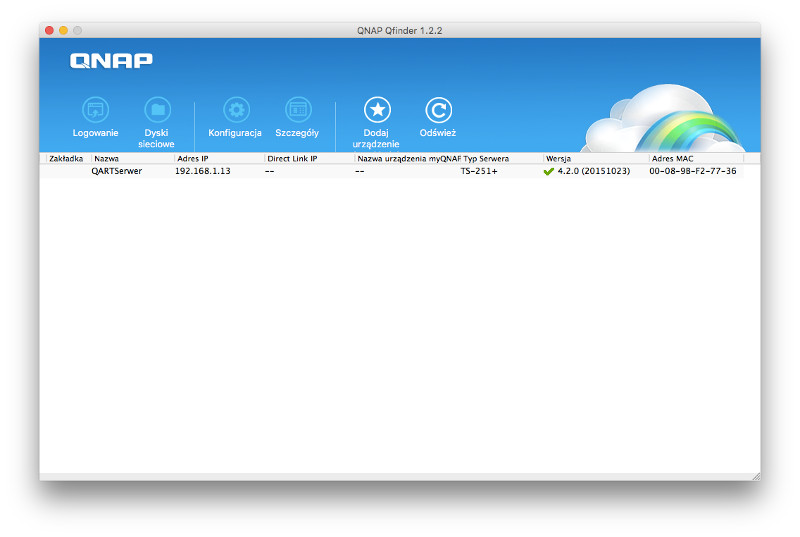Sort by Adres MAC column header
The height and width of the screenshot is (537, 800).
click(x=696, y=159)
